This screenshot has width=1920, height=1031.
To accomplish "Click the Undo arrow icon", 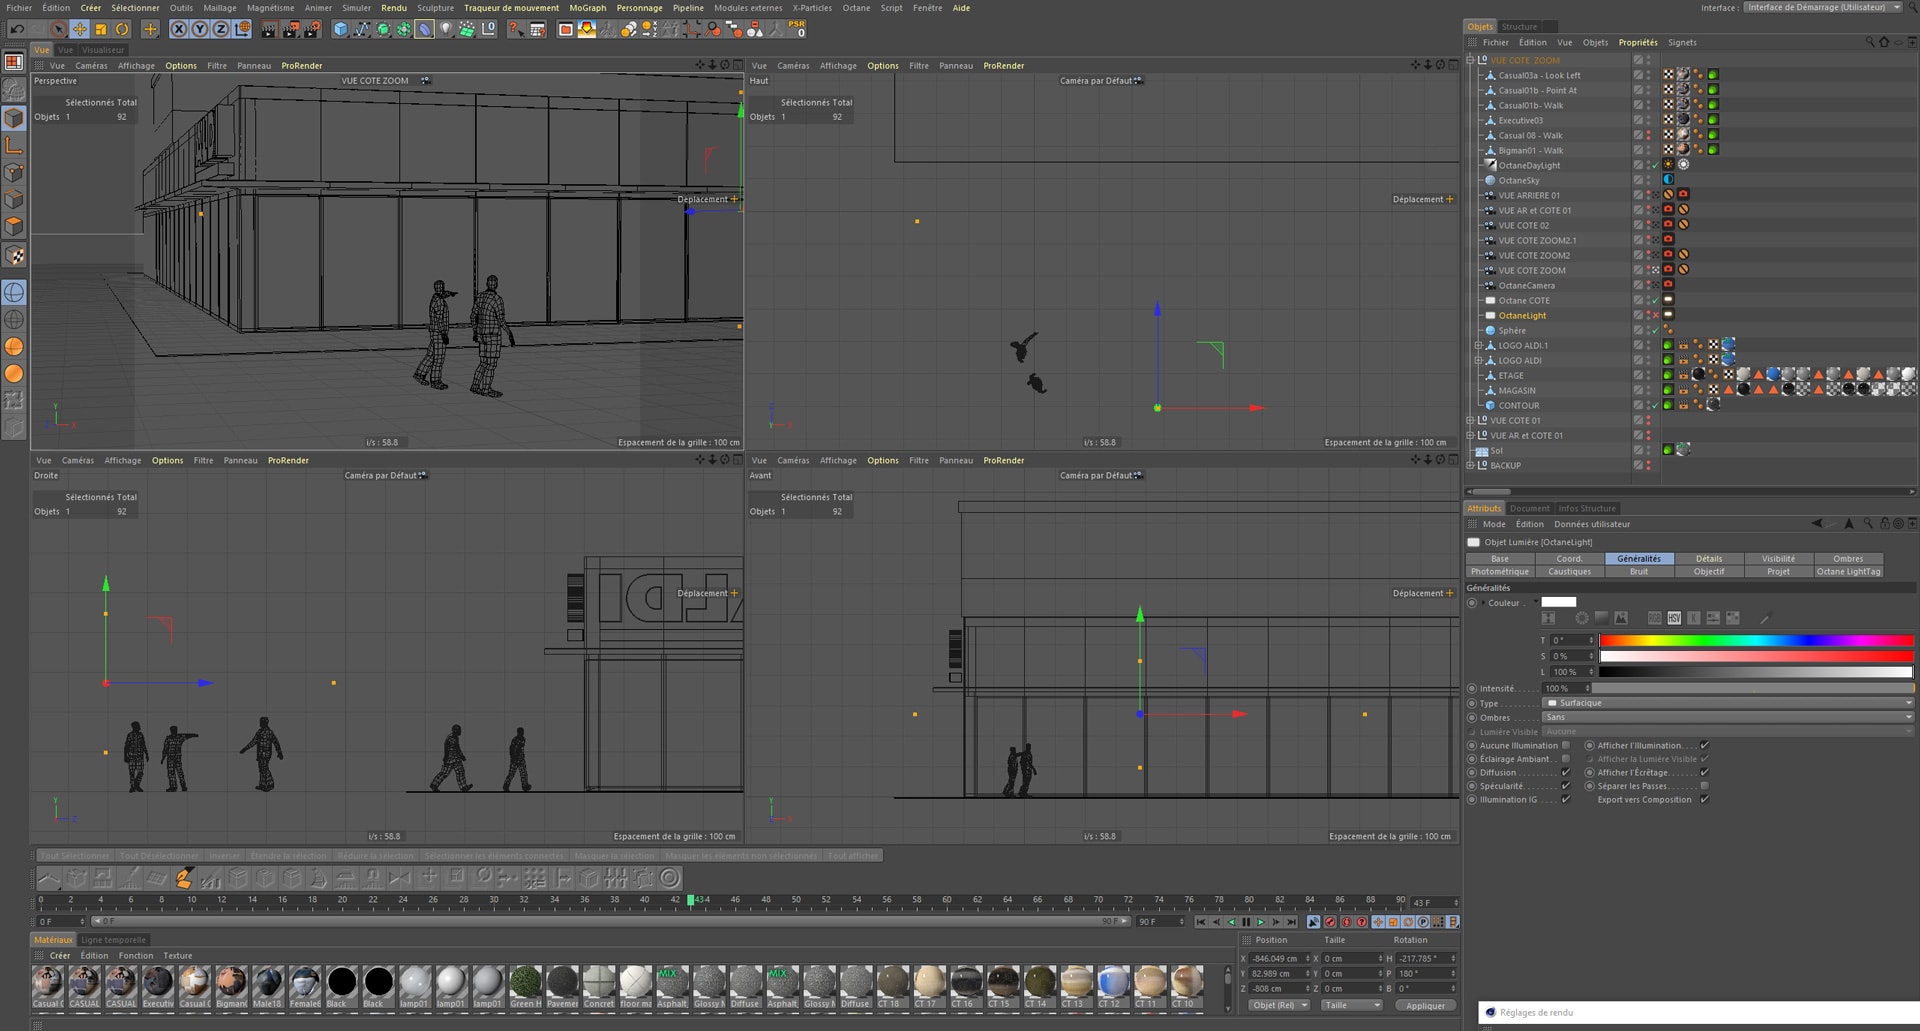I will [17, 30].
